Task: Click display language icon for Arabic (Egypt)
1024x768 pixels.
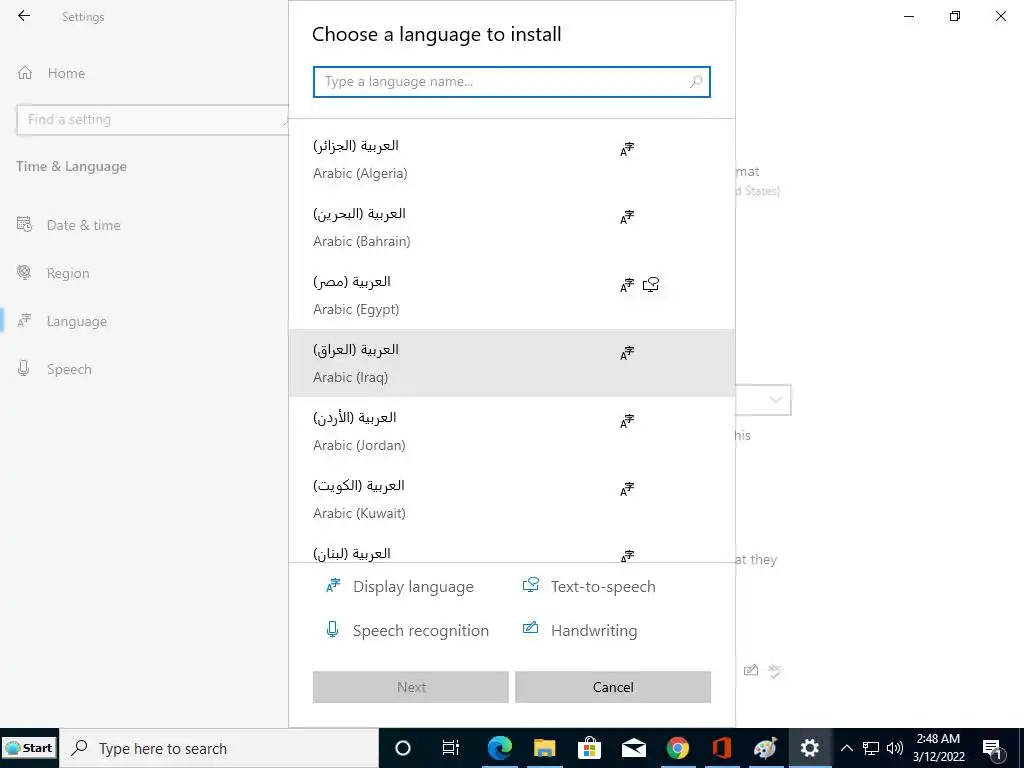Action: tap(627, 285)
